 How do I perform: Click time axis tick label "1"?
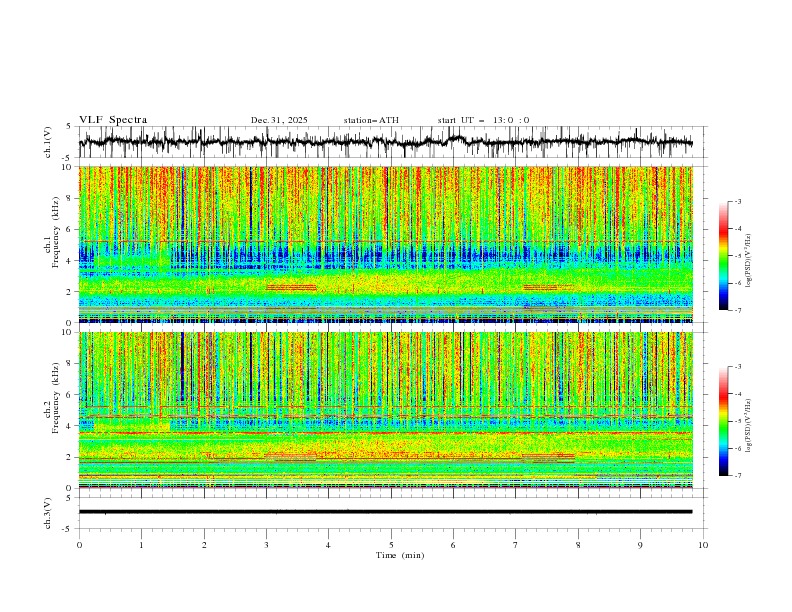(x=141, y=545)
